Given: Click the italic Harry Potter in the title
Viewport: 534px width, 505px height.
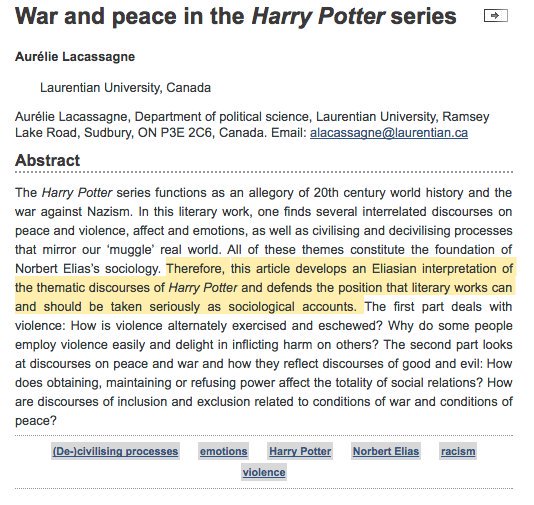Looking at the screenshot, I should tap(318, 16).
